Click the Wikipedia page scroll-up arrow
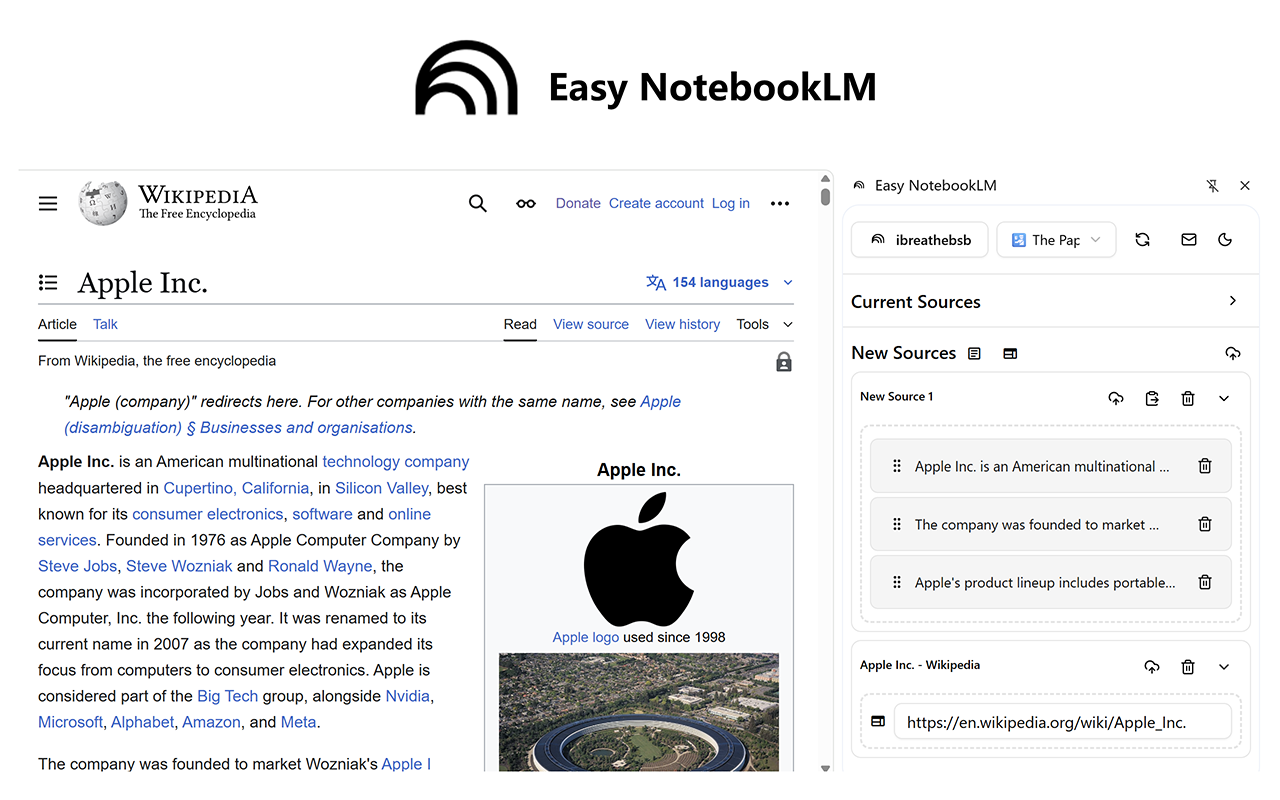The width and height of the screenshot is (1280, 800). click(x=826, y=179)
